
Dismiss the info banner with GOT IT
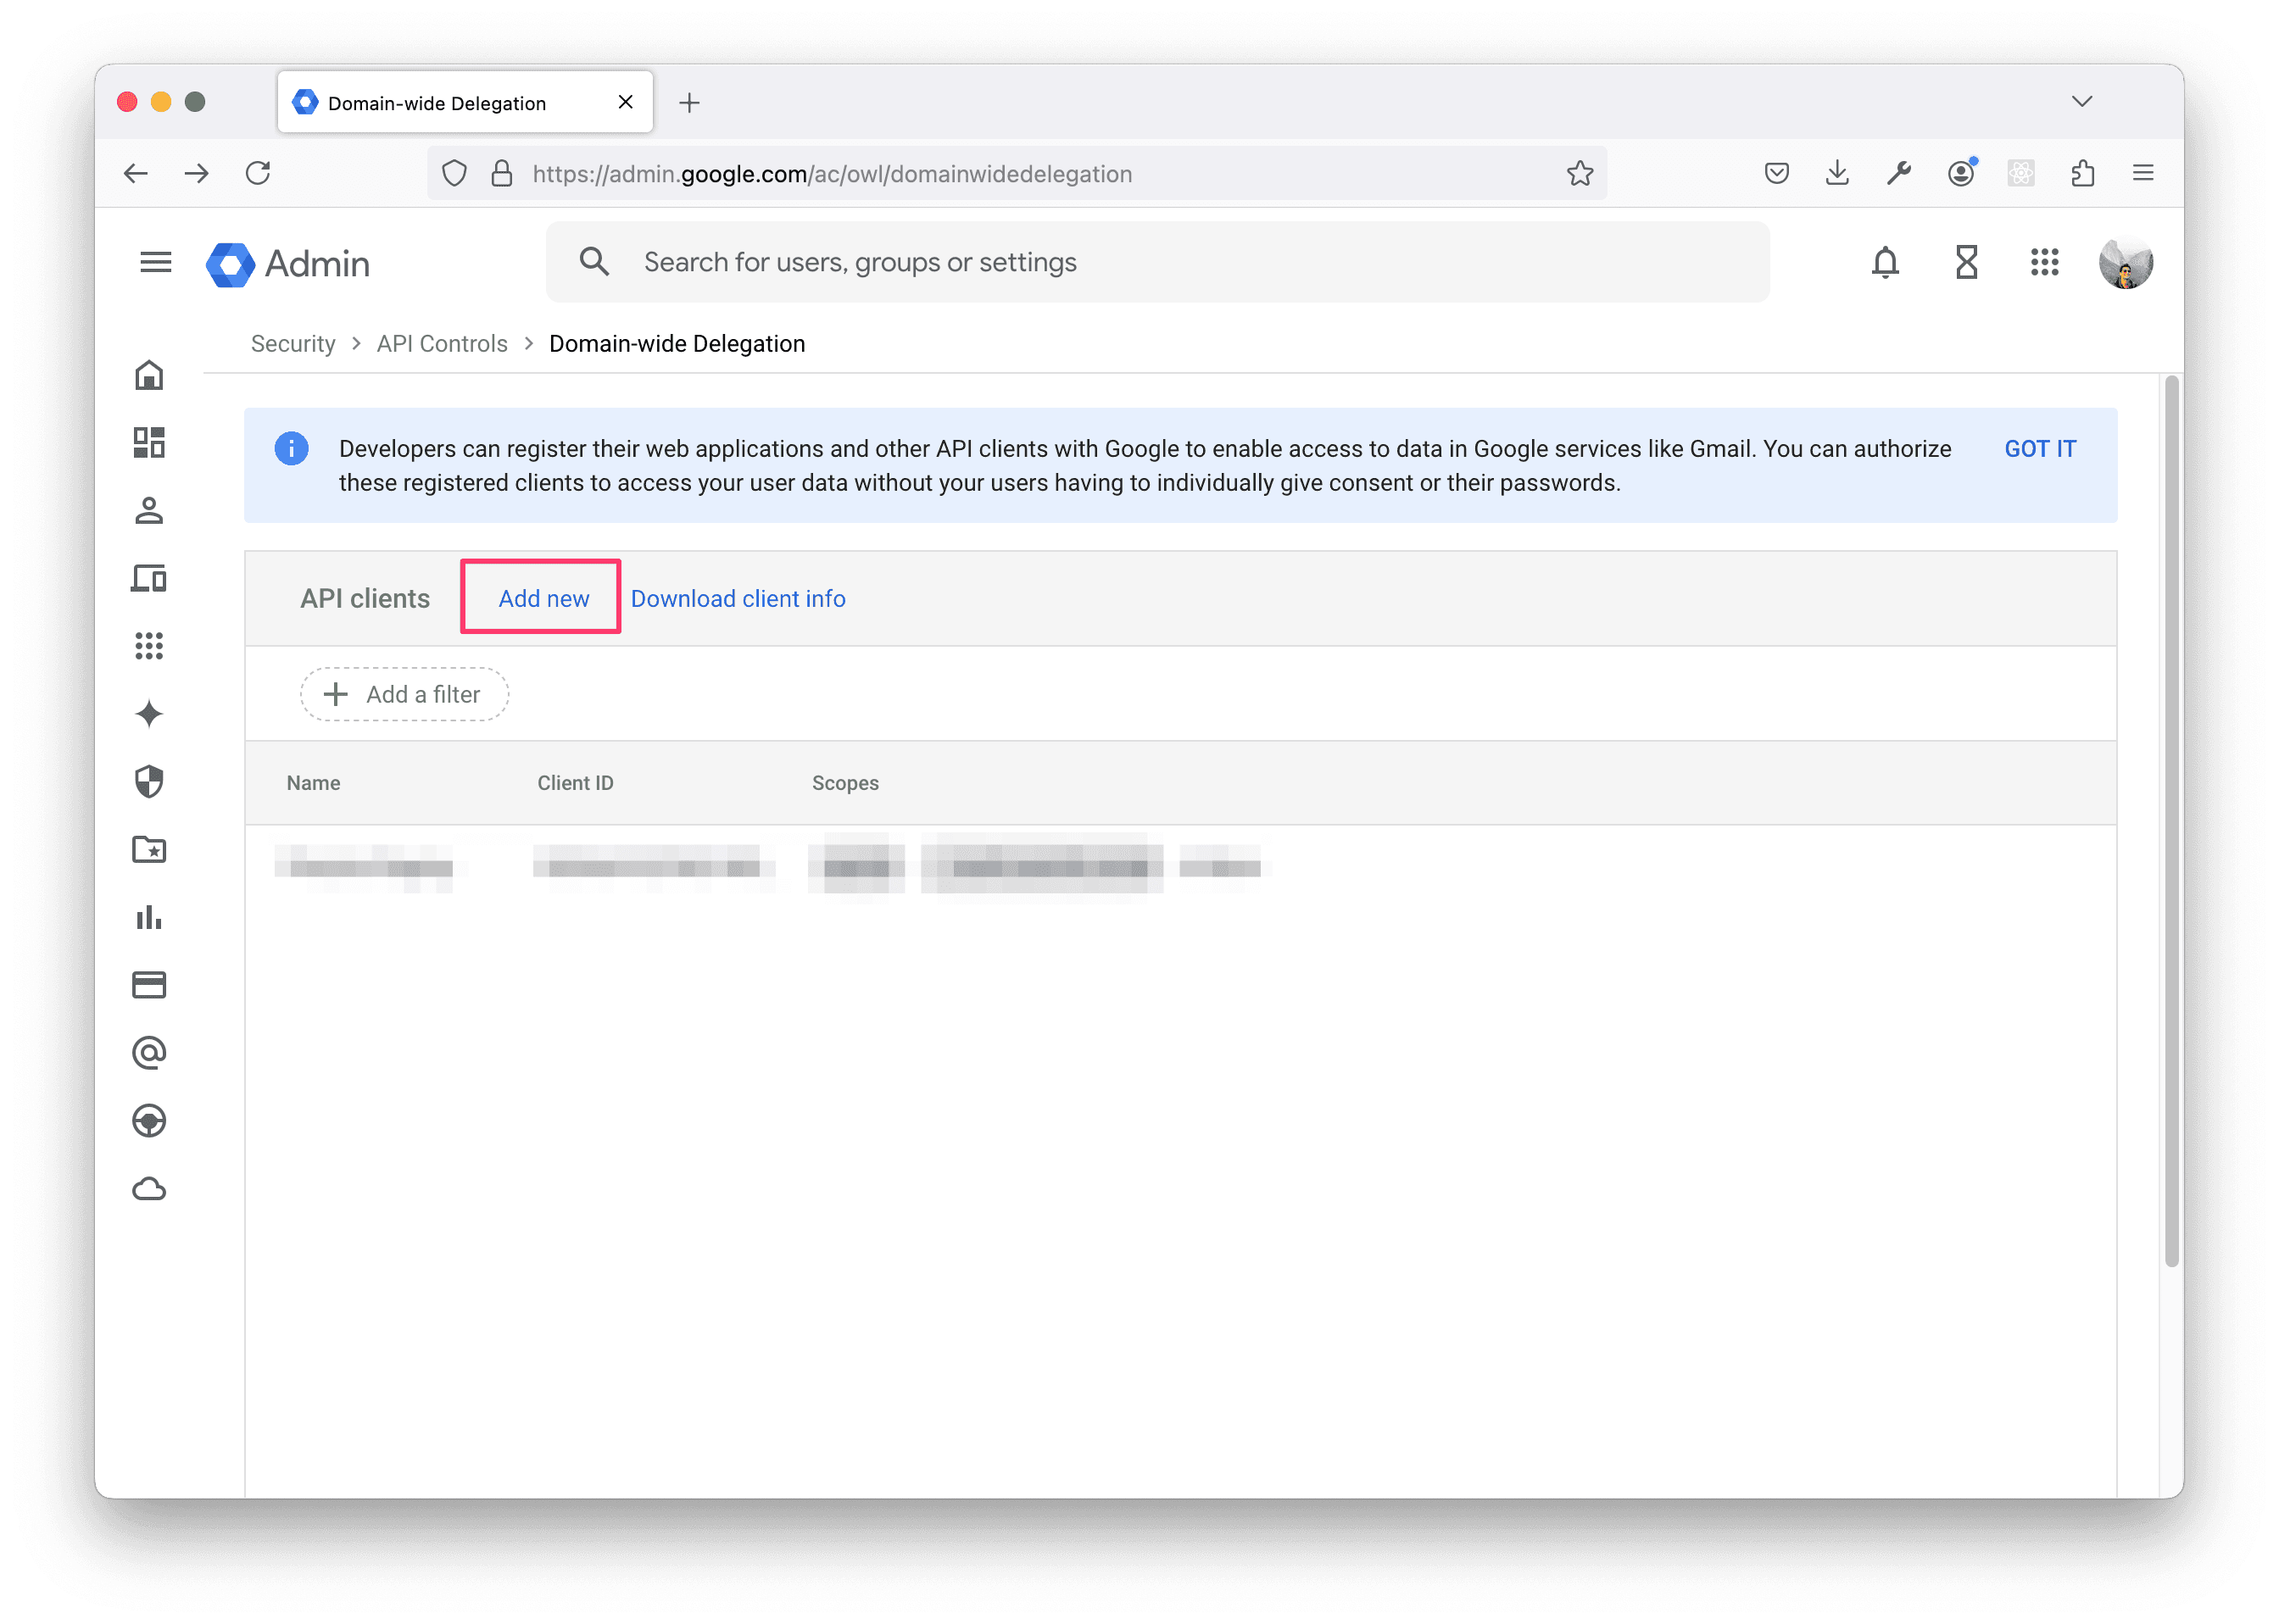click(x=2039, y=448)
